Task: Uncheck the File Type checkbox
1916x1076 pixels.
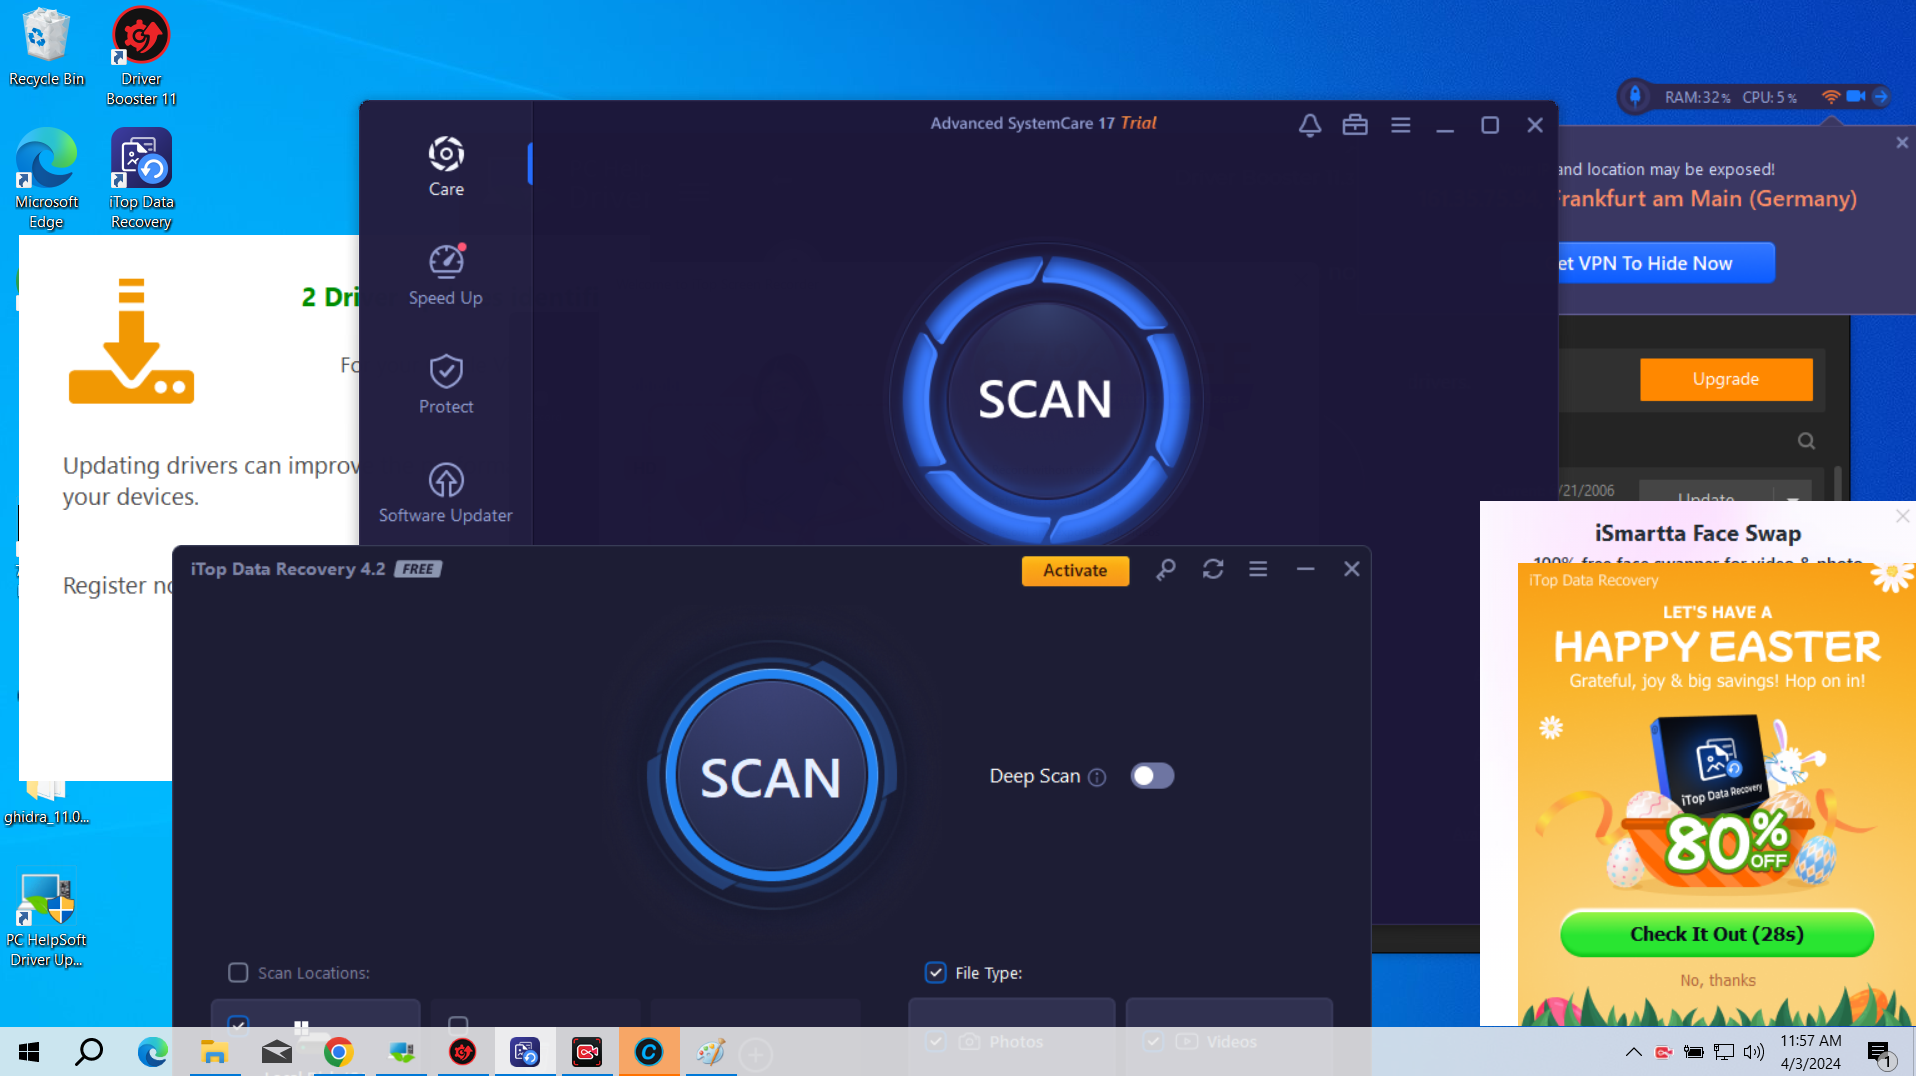Action: point(935,972)
